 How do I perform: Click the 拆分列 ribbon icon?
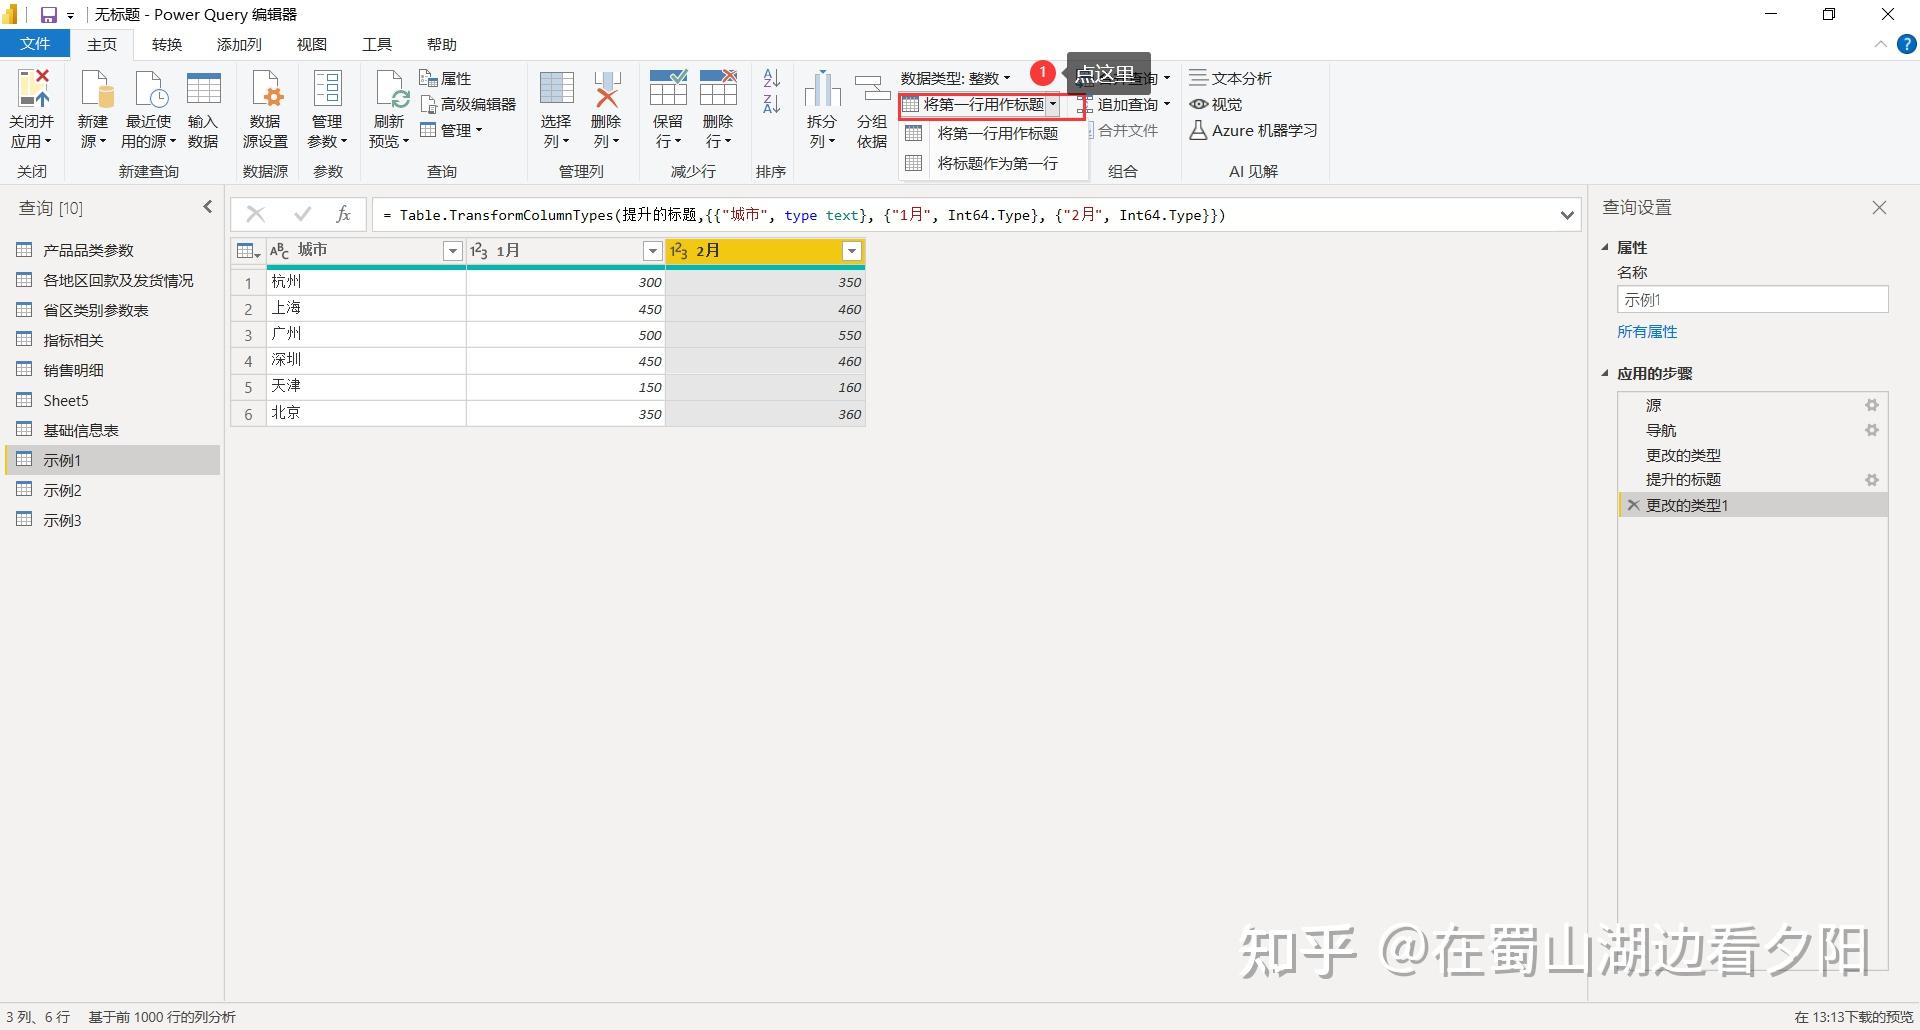[822, 90]
